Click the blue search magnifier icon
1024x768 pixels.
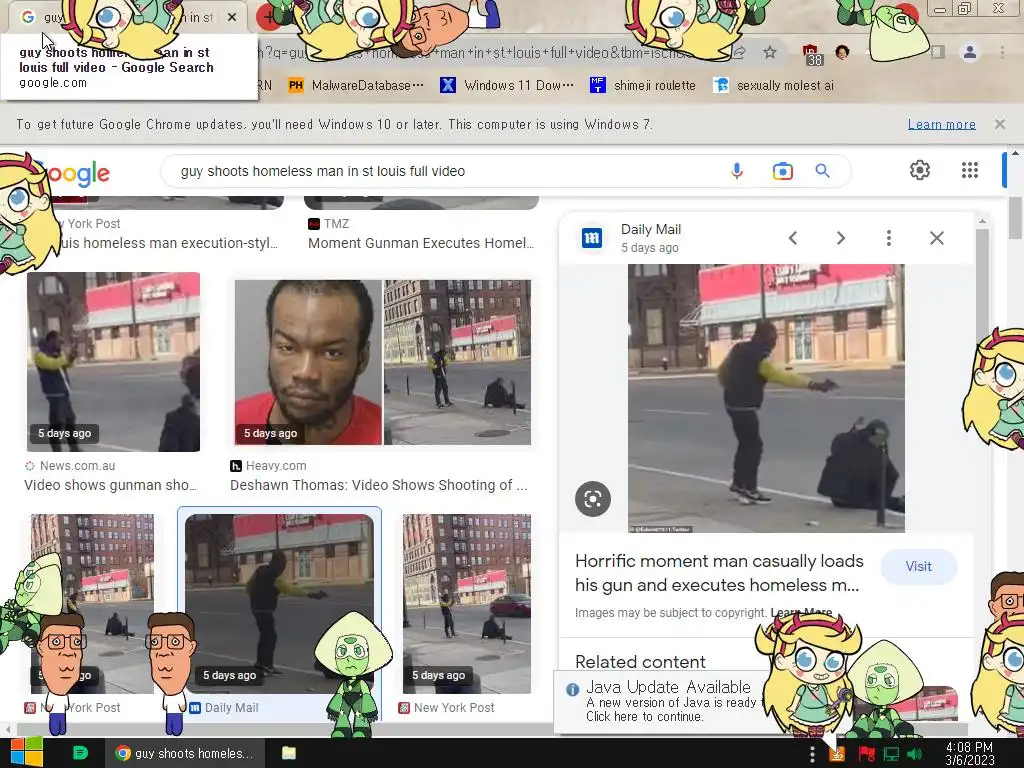pyautogui.click(x=822, y=171)
